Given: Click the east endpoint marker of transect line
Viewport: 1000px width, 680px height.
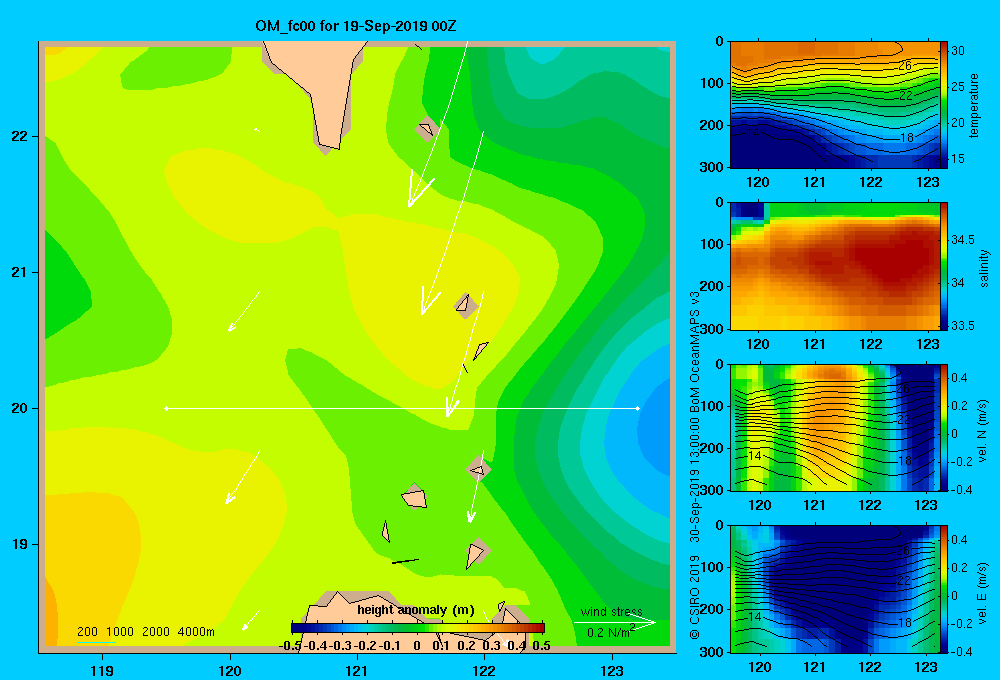Looking at the screenshot, I should click(x=638, y=408).
